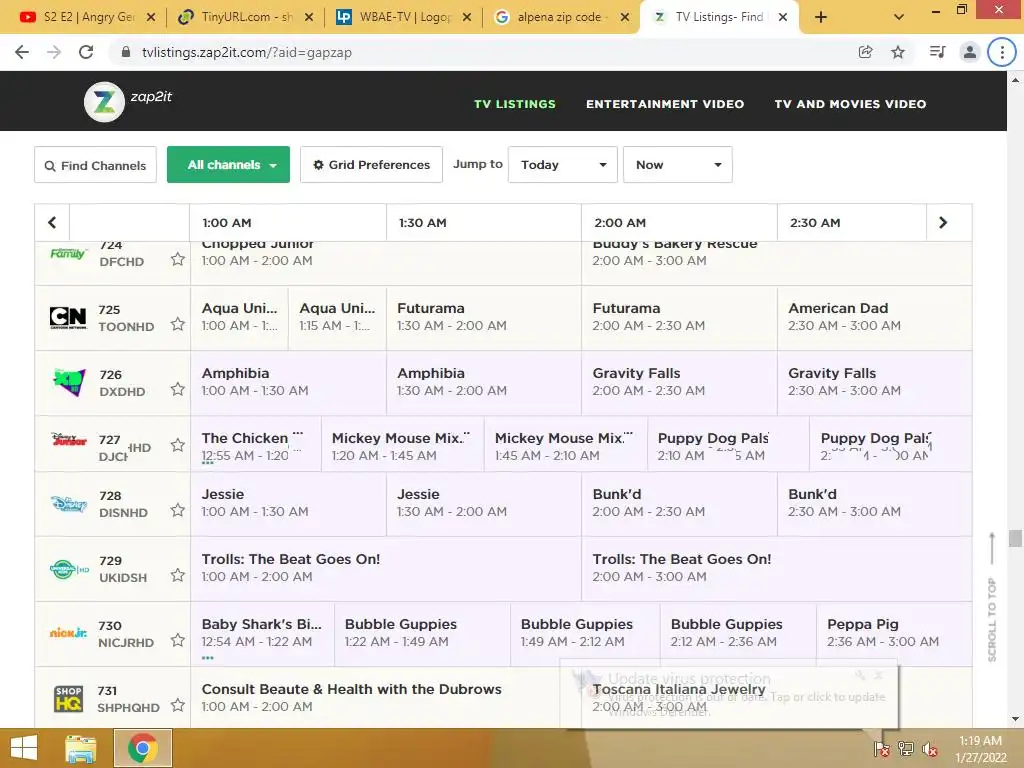Switch to the TinyURL.com tab
Viewport: 1024px width, 768px height.
coord(245,17)
